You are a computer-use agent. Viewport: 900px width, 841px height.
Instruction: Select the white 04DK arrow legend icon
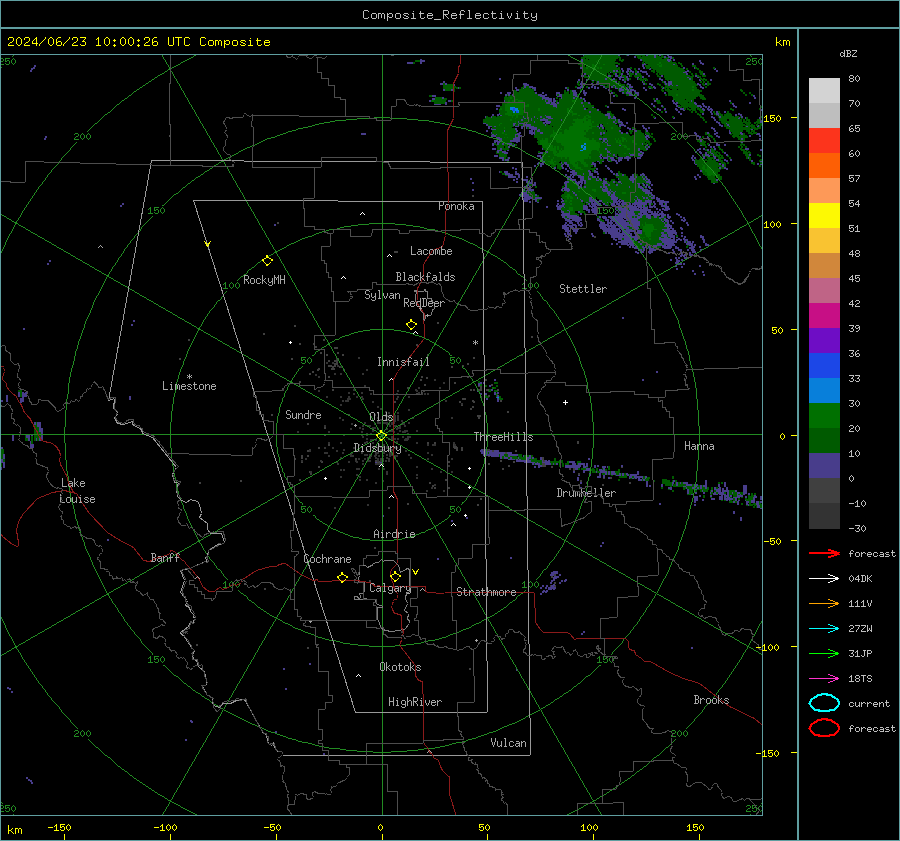point(824,579)
